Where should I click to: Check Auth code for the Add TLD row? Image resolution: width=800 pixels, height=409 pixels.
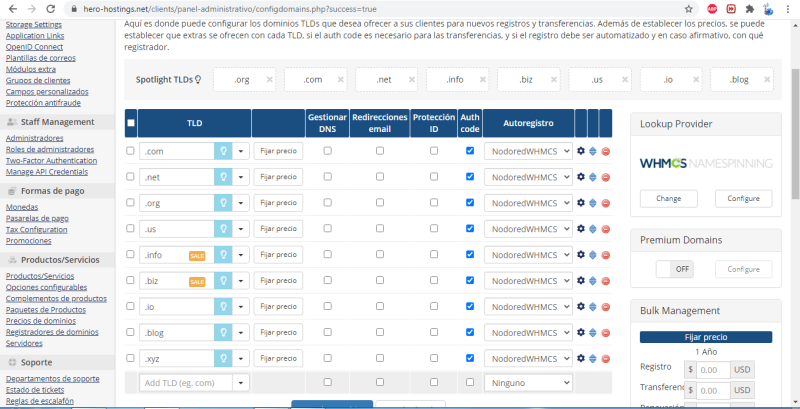click(470, 382)
